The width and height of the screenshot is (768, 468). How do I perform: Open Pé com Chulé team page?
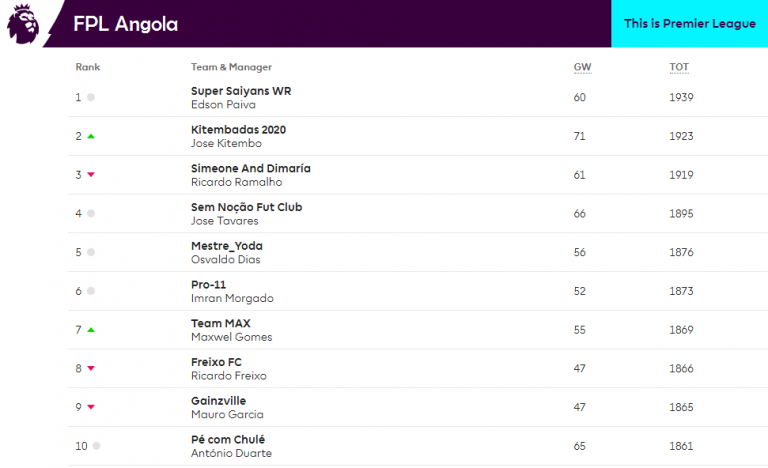click(227, 440)
